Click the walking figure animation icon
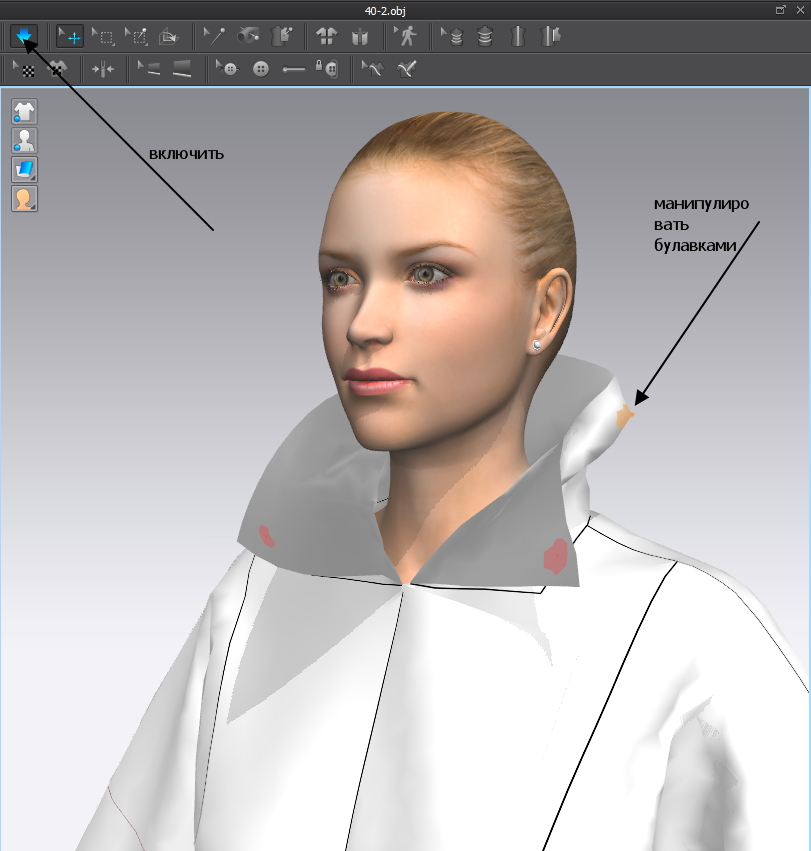 click(x=406, y=37)
